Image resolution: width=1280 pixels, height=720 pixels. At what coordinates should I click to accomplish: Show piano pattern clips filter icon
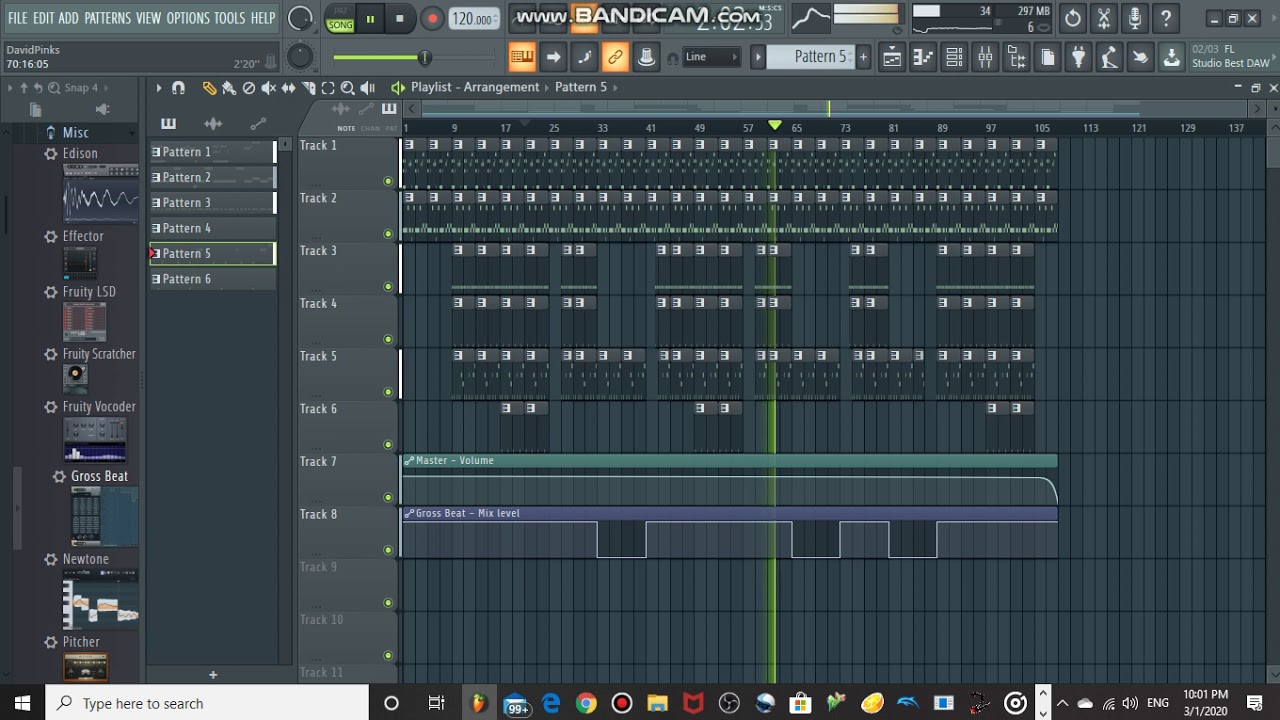[x=168, y=124]
